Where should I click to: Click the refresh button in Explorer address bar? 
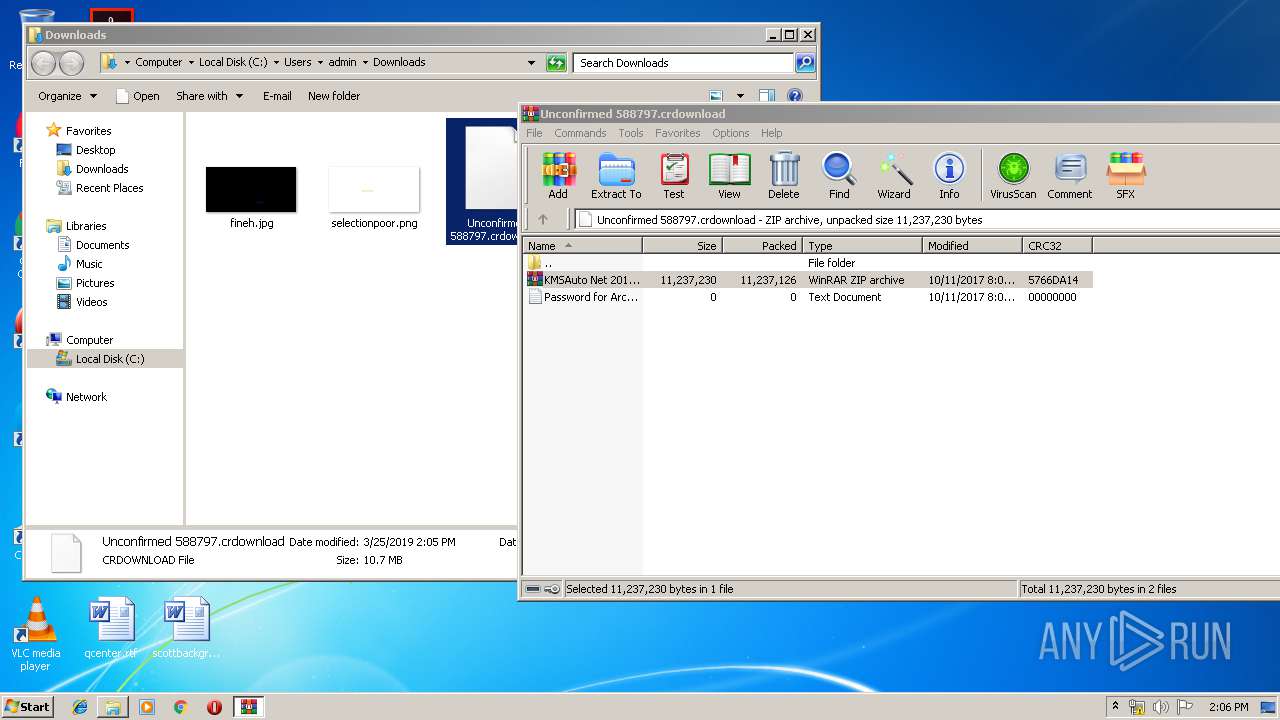[x=556, y=63]
